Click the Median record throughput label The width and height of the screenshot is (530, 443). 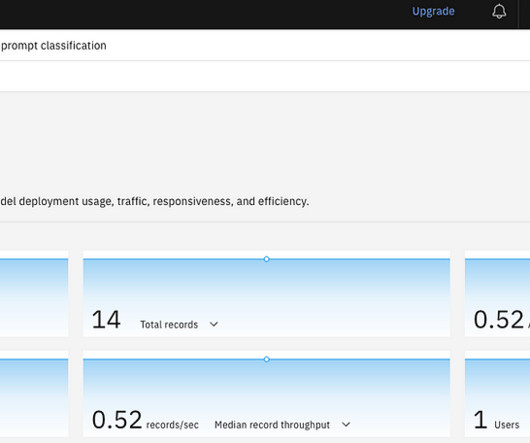coord(272,425)
